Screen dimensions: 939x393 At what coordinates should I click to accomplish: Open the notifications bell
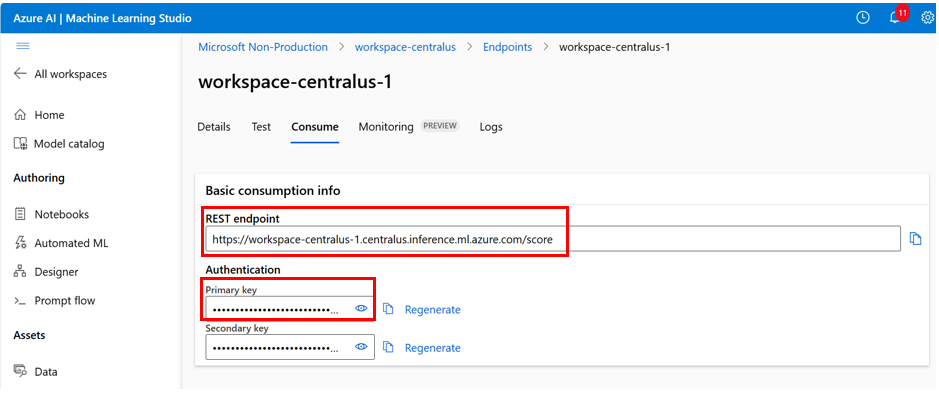click(x=896, y=17)
